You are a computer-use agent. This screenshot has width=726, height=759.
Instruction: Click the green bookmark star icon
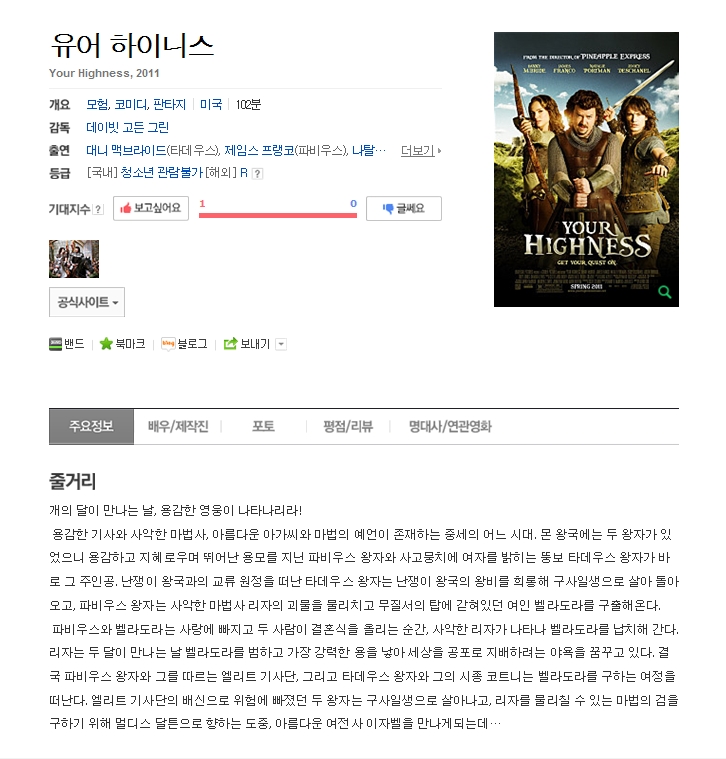pyautogui.click(x=106, y=344)
